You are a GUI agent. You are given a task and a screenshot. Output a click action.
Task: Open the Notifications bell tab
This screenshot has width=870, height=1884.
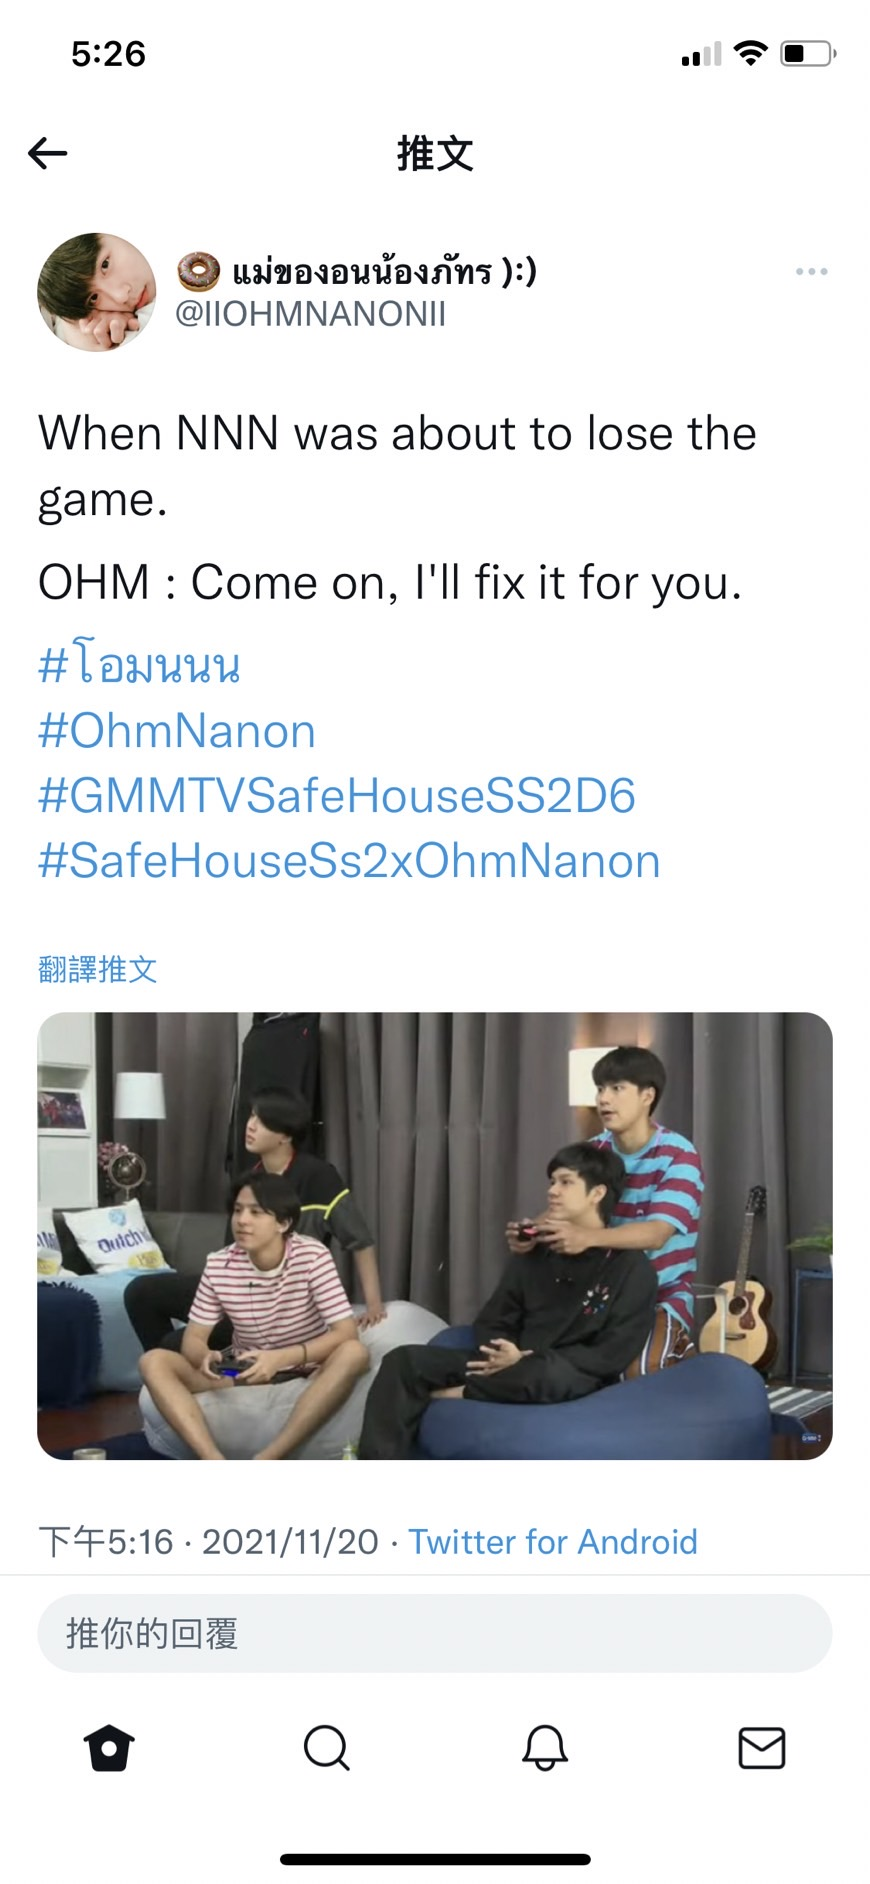(545, 1748)
